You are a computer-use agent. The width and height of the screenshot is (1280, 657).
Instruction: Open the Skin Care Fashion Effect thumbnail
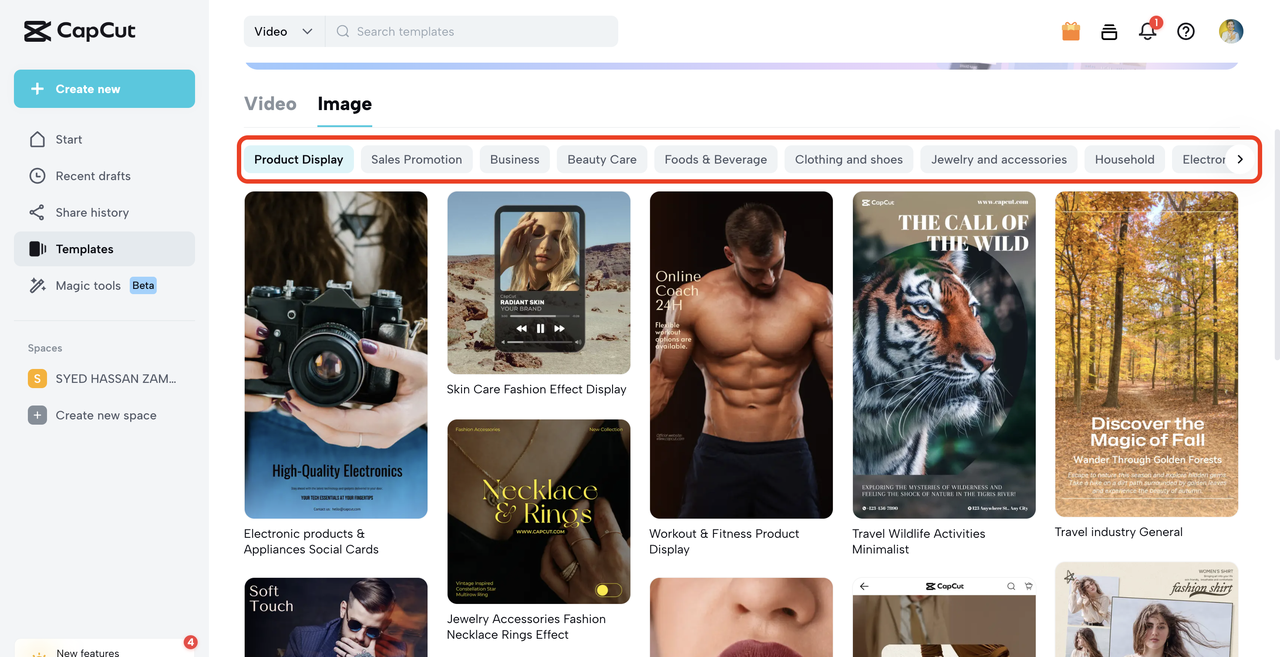click(539, 283)
